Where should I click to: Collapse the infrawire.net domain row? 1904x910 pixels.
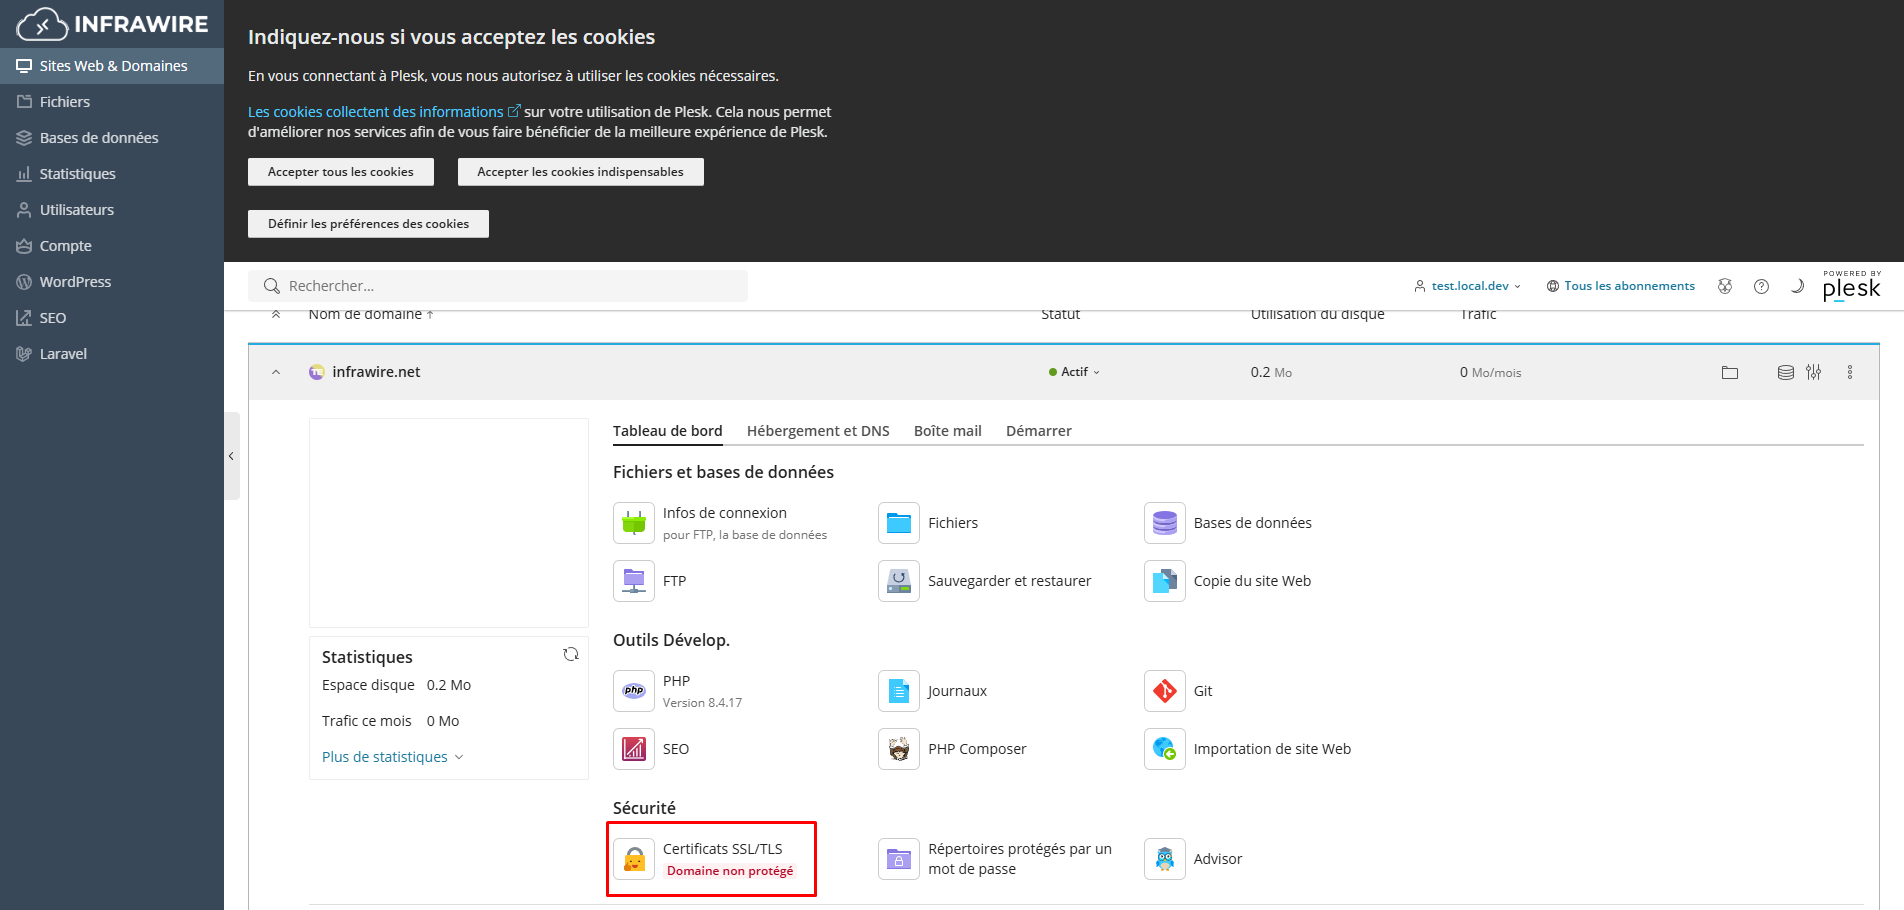(x=276, y=372)
